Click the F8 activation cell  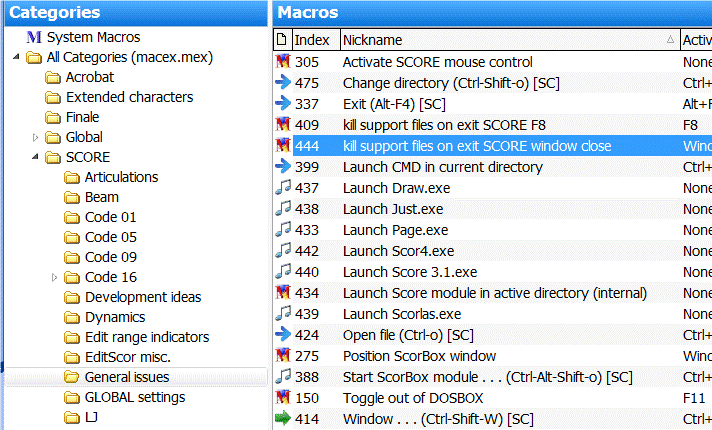tap(690, 125)
